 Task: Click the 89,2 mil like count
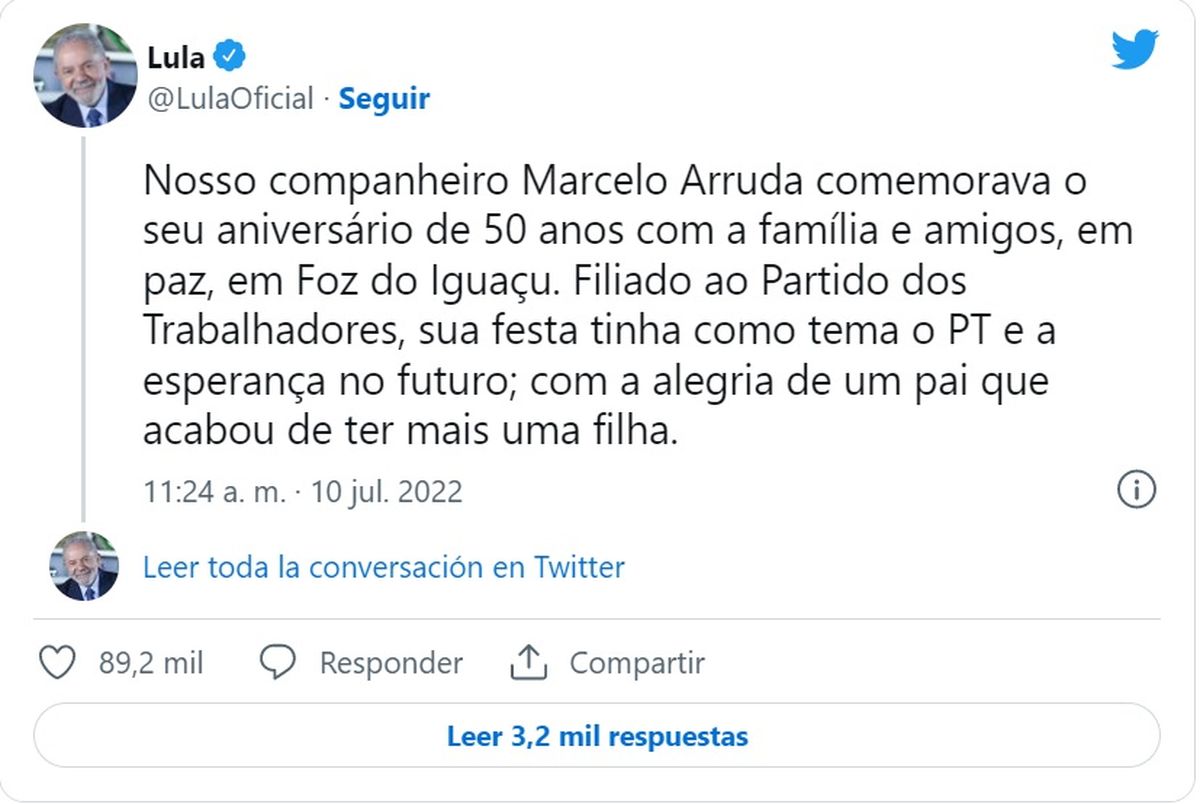coord(151,663)
